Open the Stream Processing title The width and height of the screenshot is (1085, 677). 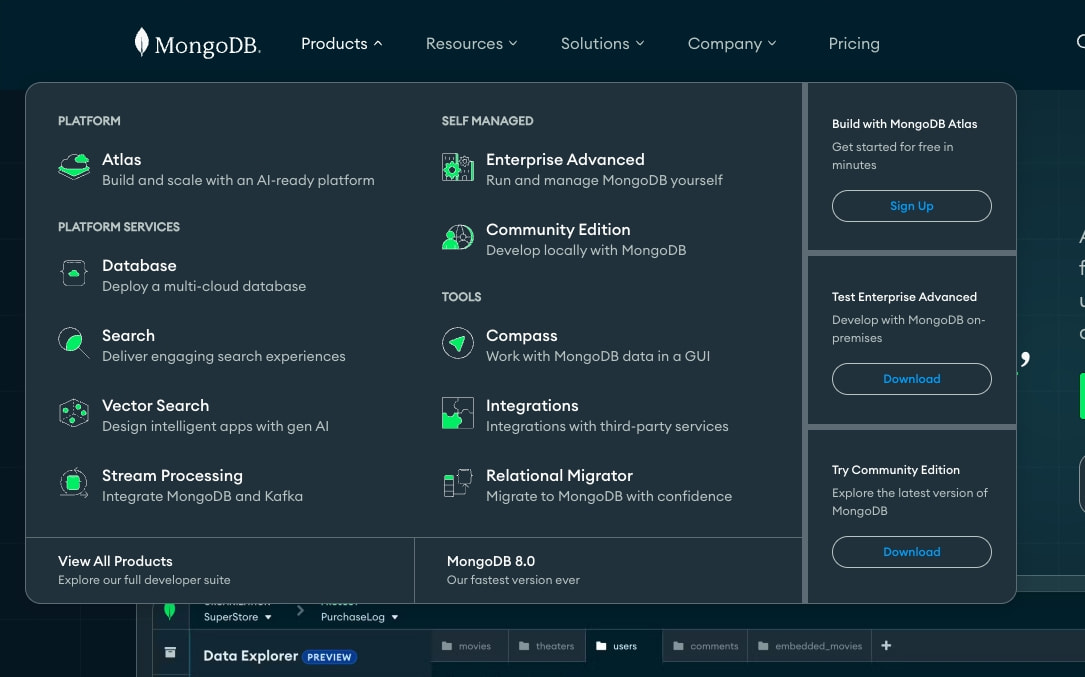tap(172, 476)
